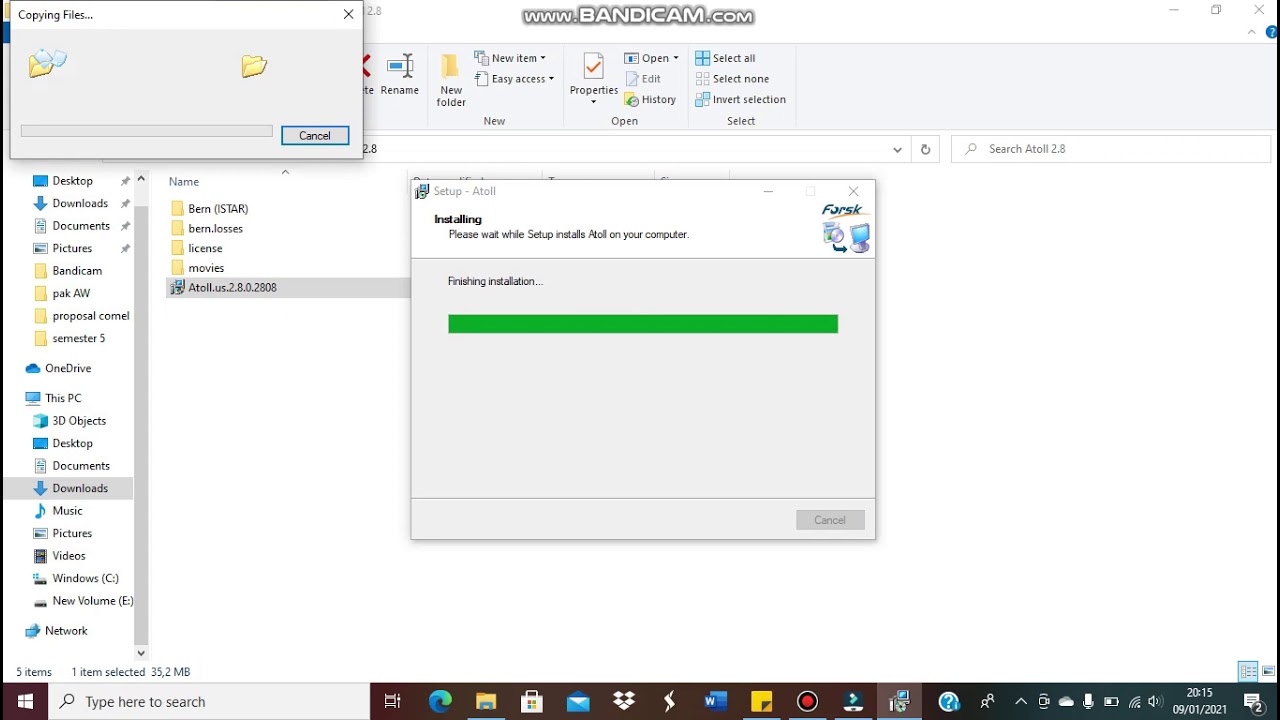This screenshot has height=720, width=1280.
Task: Refresh the Atoll 2.8 folder view
Action: pyautogui.click(x=925, y=149)
